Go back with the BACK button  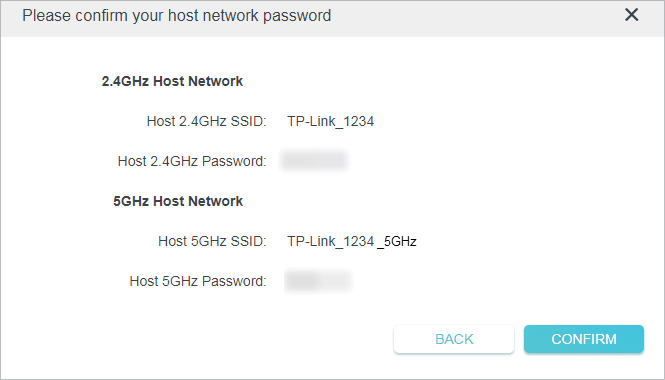click(x=454, y=339)
